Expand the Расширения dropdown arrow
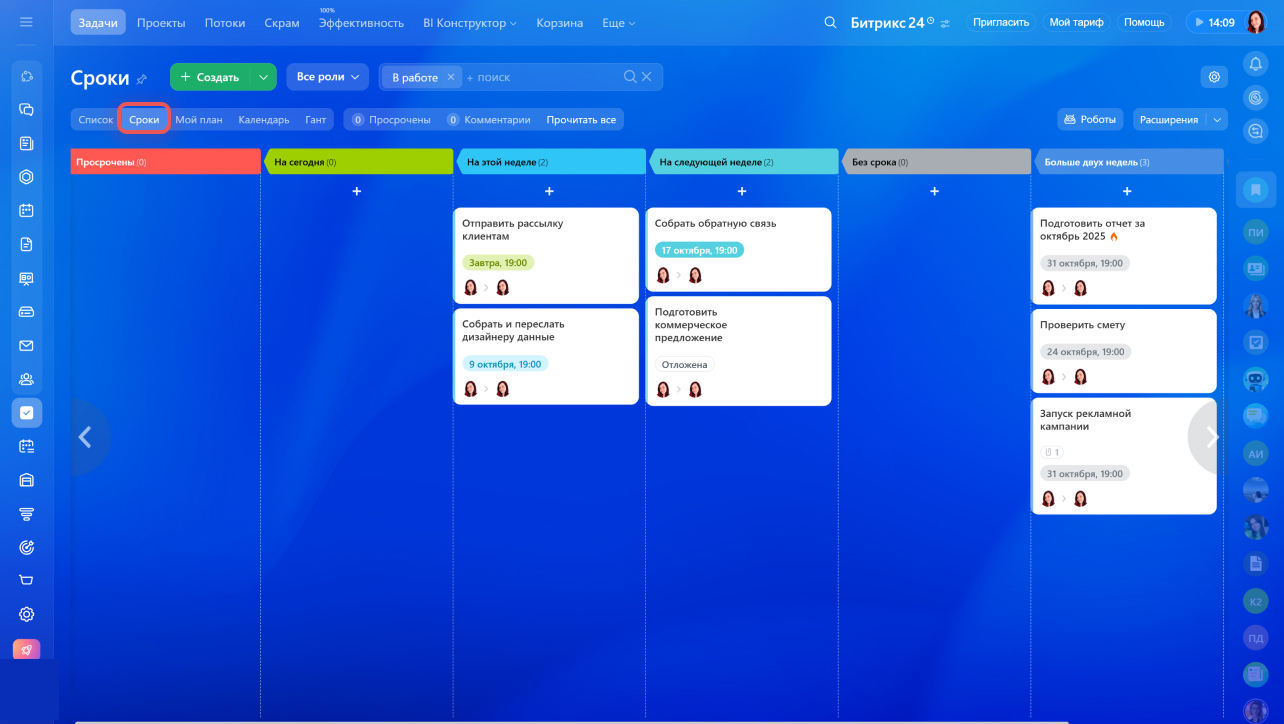The height and width of the screenshot is (724, 1284). point(1217,120)
